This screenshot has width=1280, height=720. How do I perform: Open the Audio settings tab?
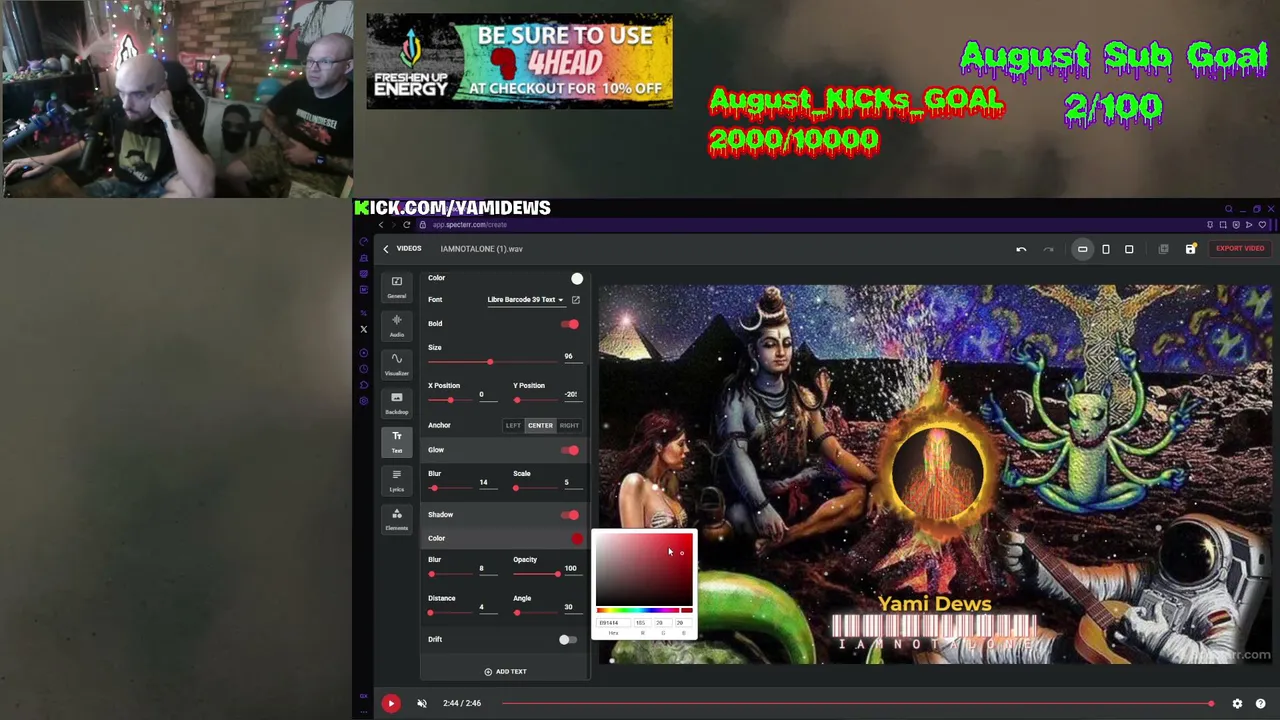[x=397, y=326]
